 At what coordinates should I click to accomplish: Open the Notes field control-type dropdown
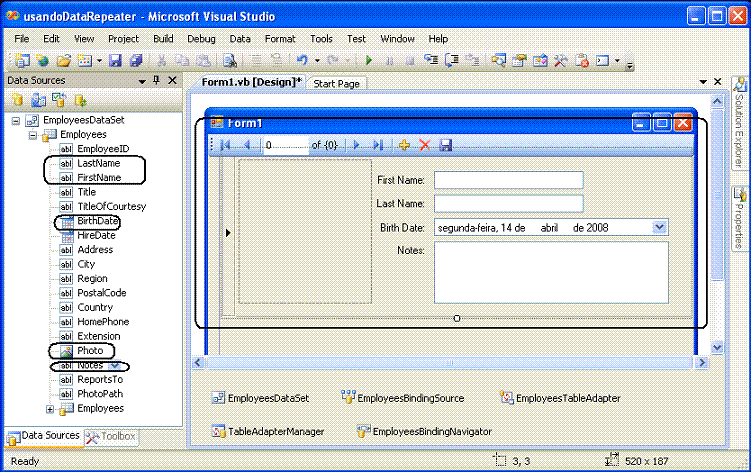[x=114, y=365]
